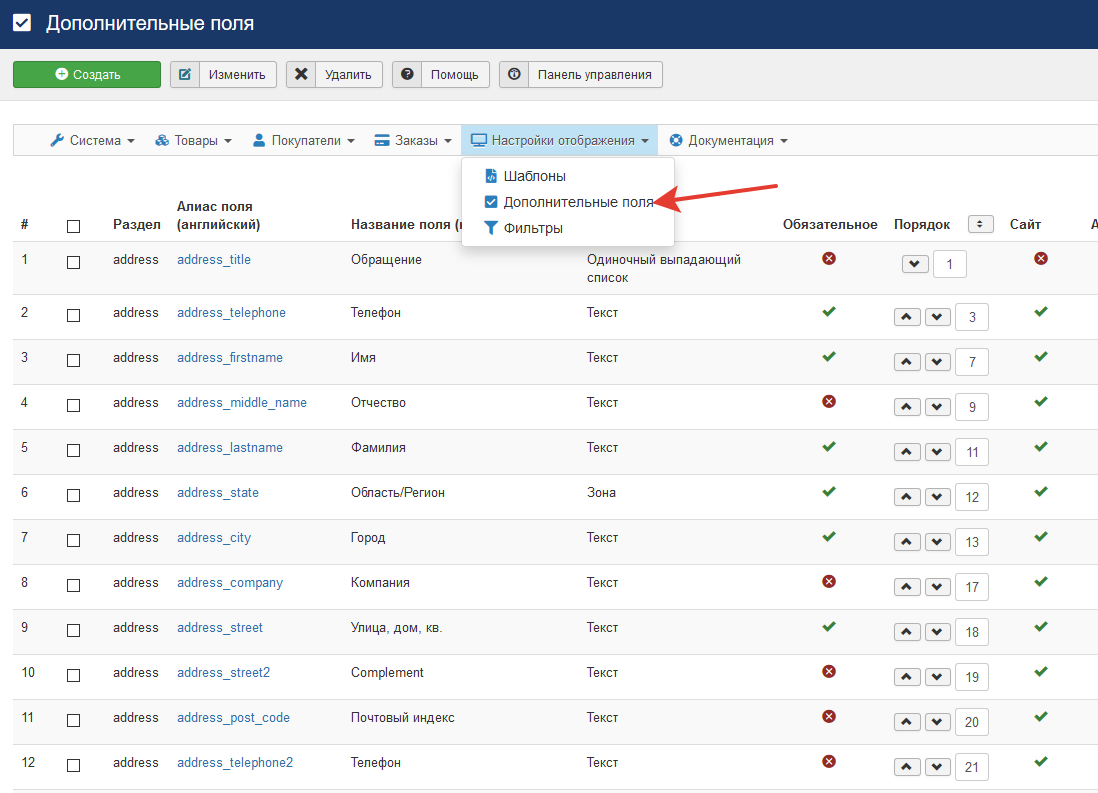Check the box for the address_telephone row
This screenshot has width=1098, height=793.
pos(73,315)
